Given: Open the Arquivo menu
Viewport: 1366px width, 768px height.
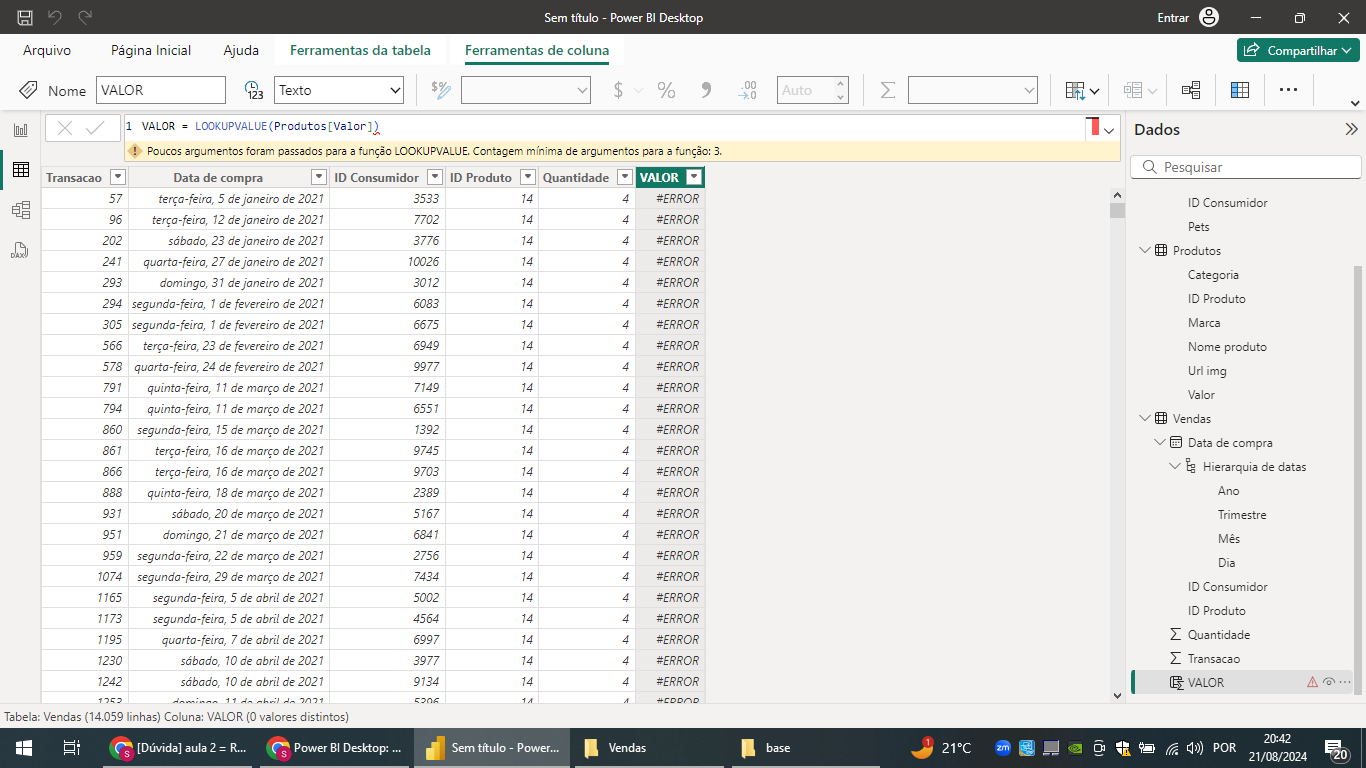Looking at the screenshot, I should point(47,50).
